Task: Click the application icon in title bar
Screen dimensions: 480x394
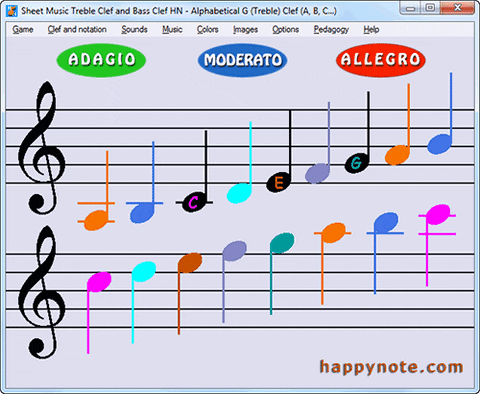Action: [x=12, y=11]
